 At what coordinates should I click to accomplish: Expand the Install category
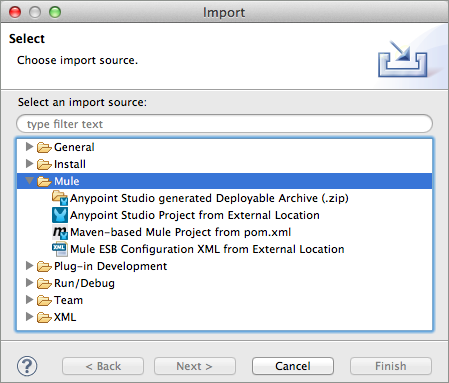click(x=29, y=163)
